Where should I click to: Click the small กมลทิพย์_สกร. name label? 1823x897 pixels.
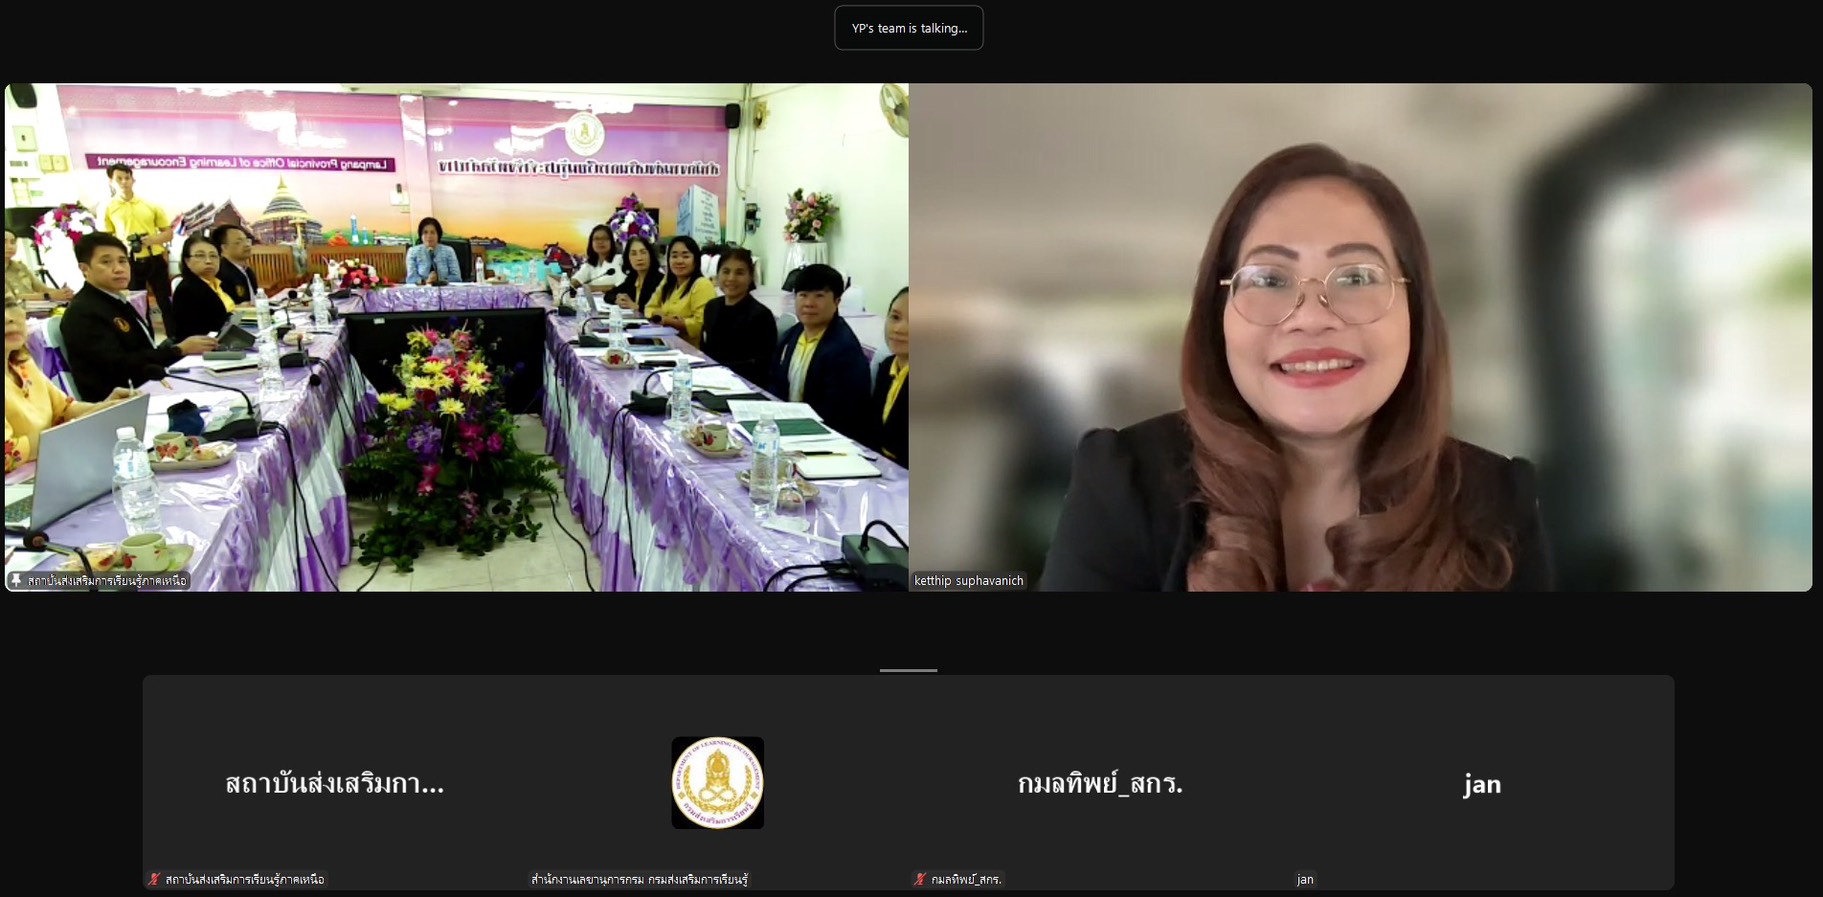tap(966, 879)
